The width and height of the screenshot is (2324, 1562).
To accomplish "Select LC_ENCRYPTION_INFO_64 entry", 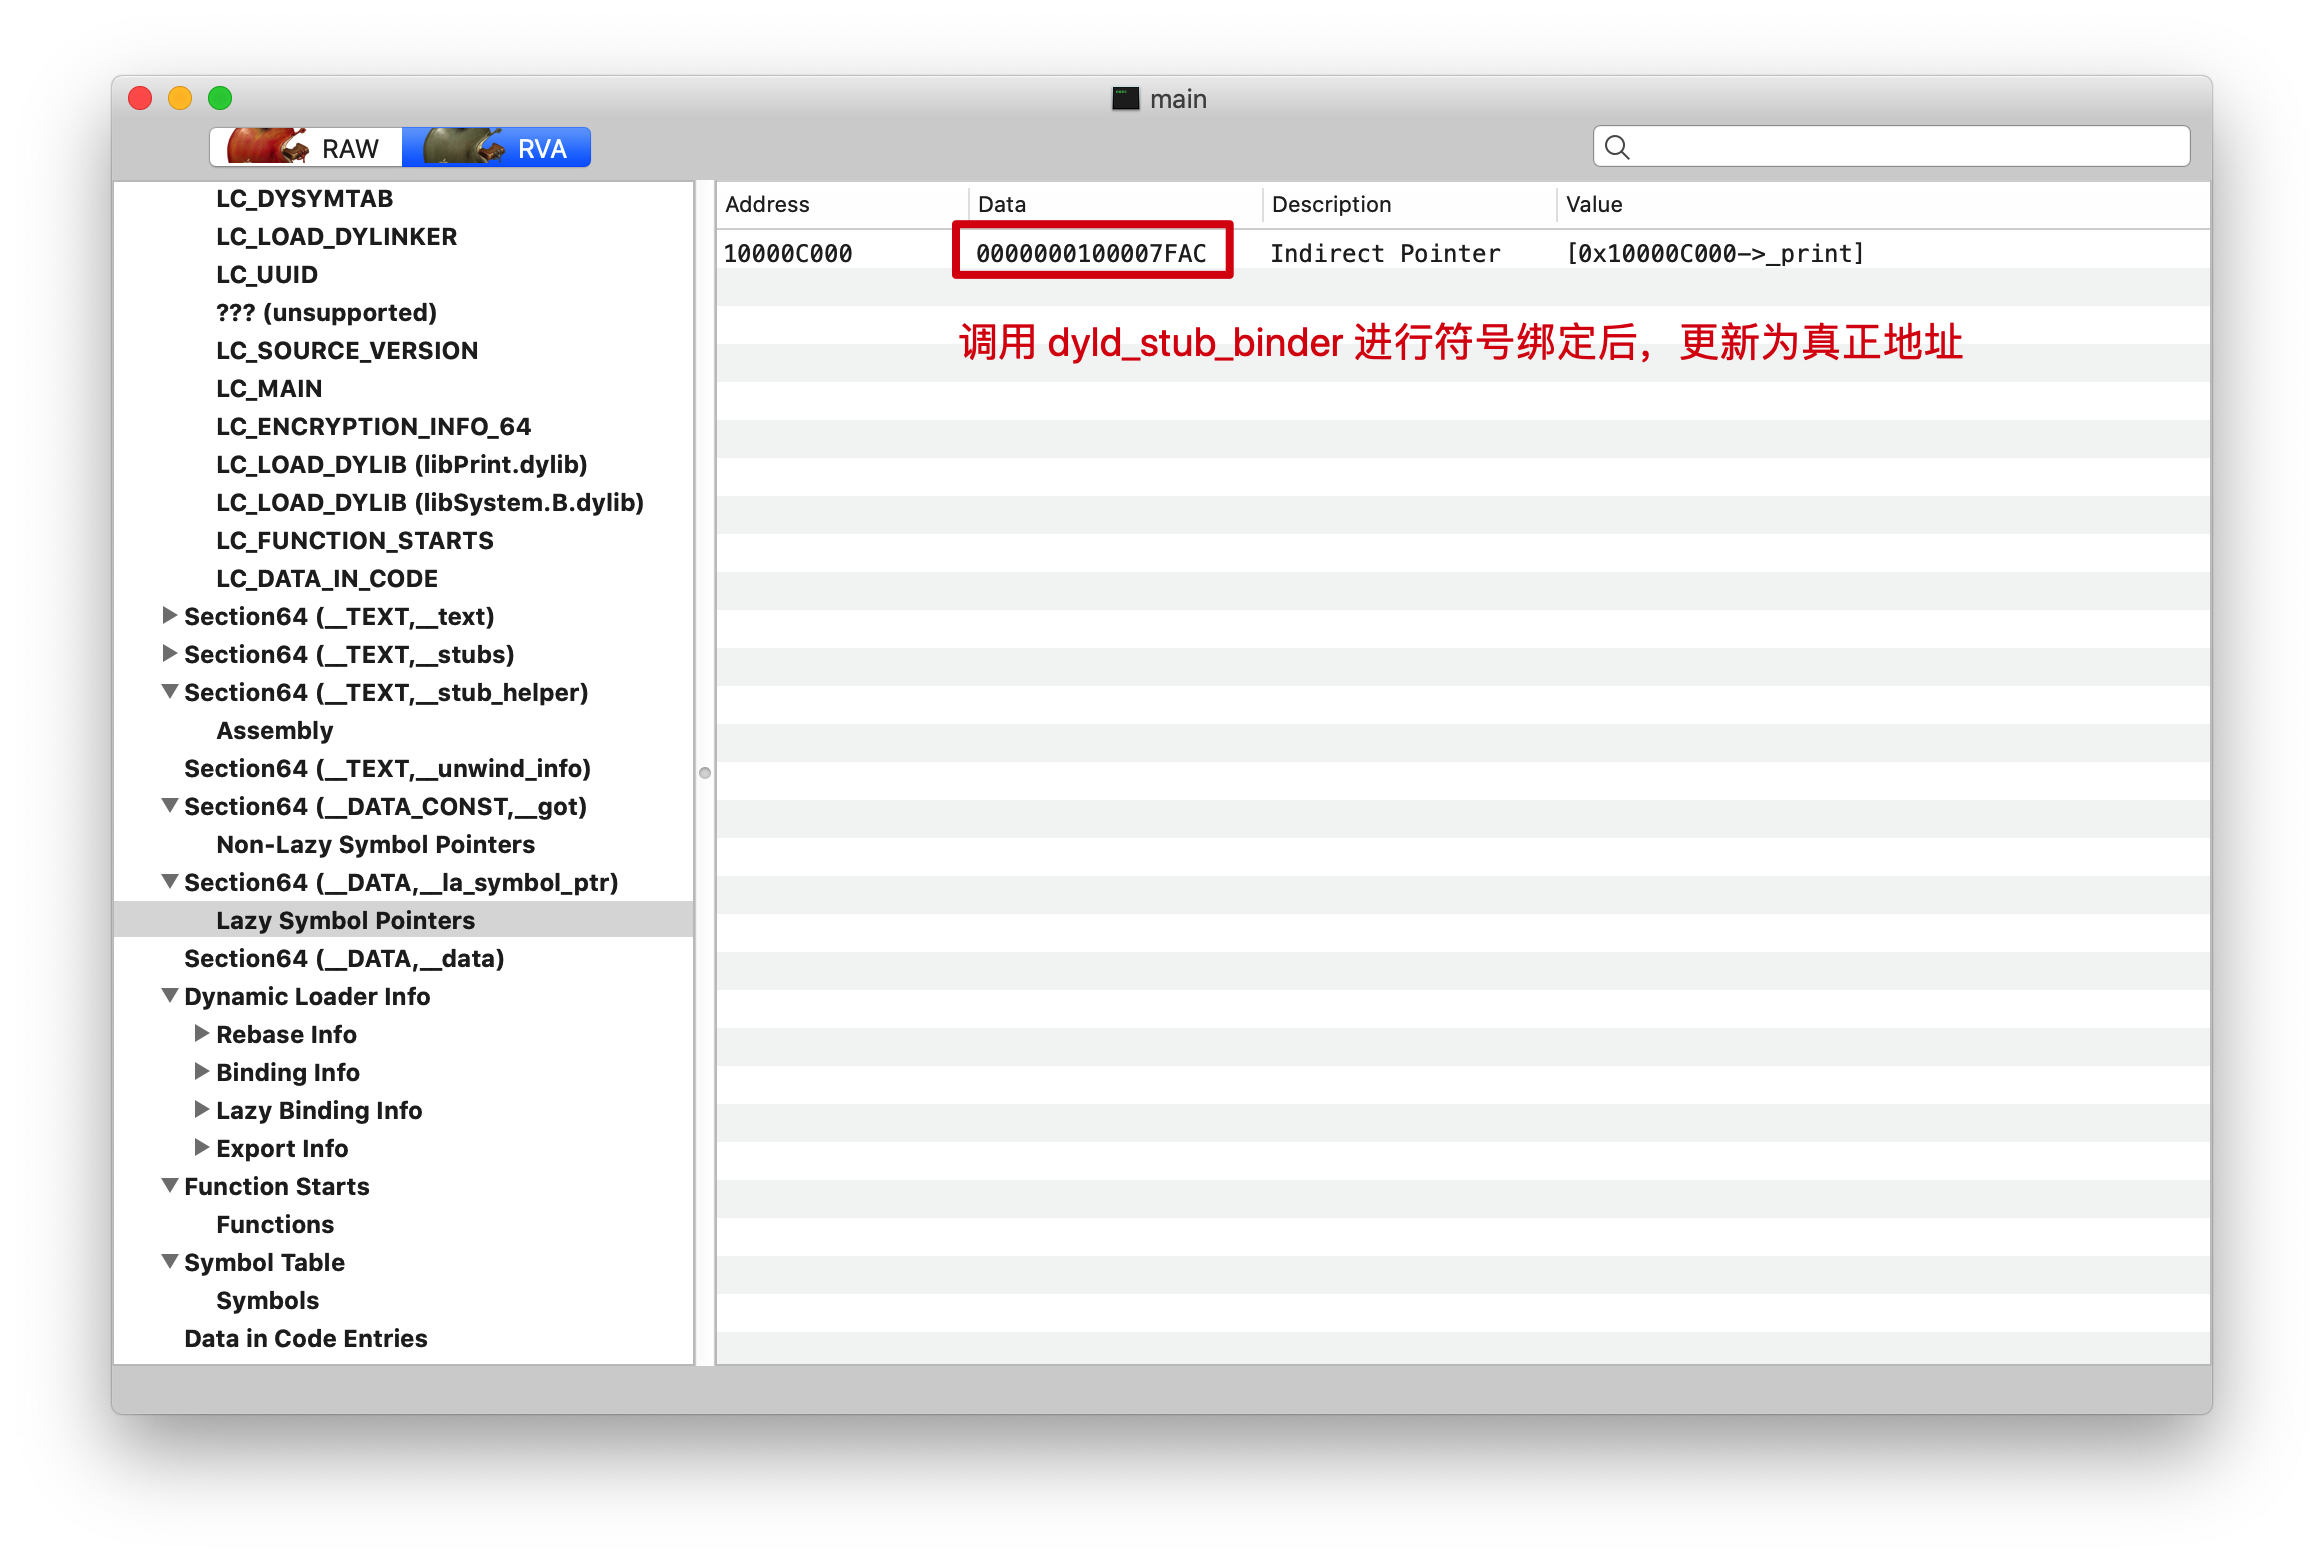I will point(373,426).
